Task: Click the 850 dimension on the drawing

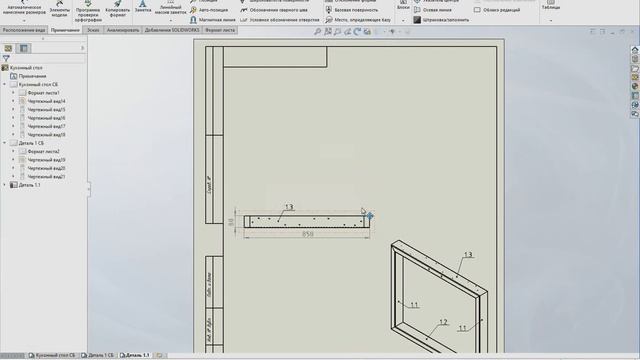Action: point(308,234)
